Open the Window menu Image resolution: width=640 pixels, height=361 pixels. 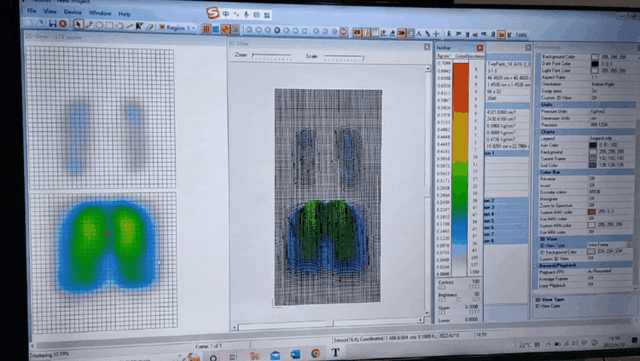tap(100, 13)
